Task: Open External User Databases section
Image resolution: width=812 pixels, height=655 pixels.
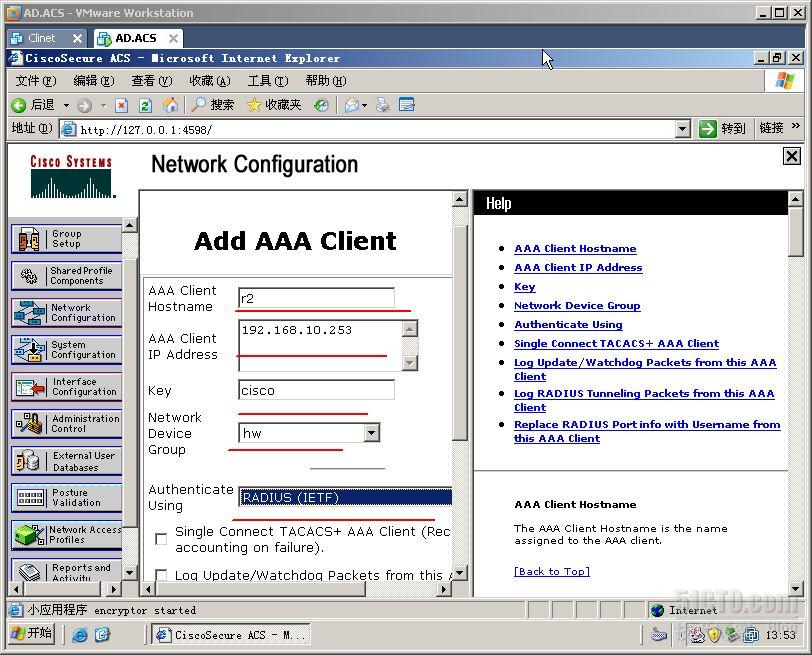Action: click(x=66, y=461)
